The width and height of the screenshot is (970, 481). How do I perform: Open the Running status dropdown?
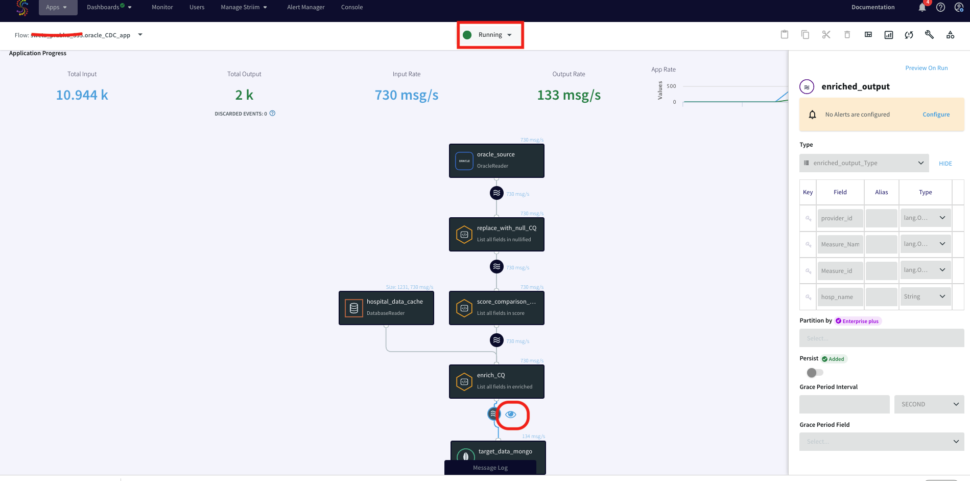coord(491,35)
